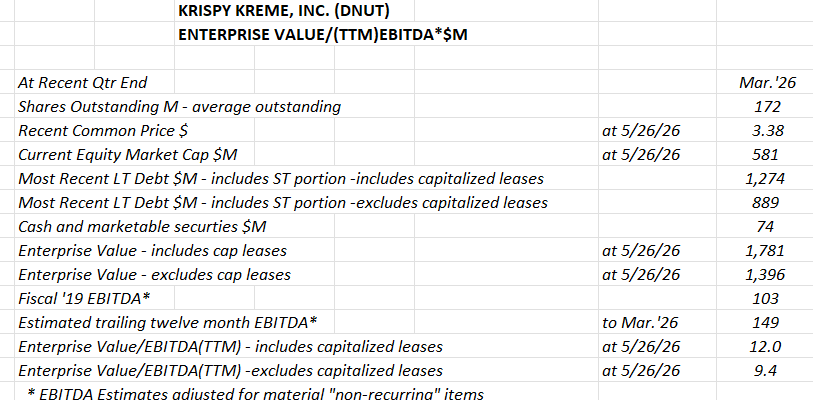Select the Fiscal '19 EBITDA value 103
Image resolution: width=813 pixels, height=400 pixels.
[x=767, y=298]
